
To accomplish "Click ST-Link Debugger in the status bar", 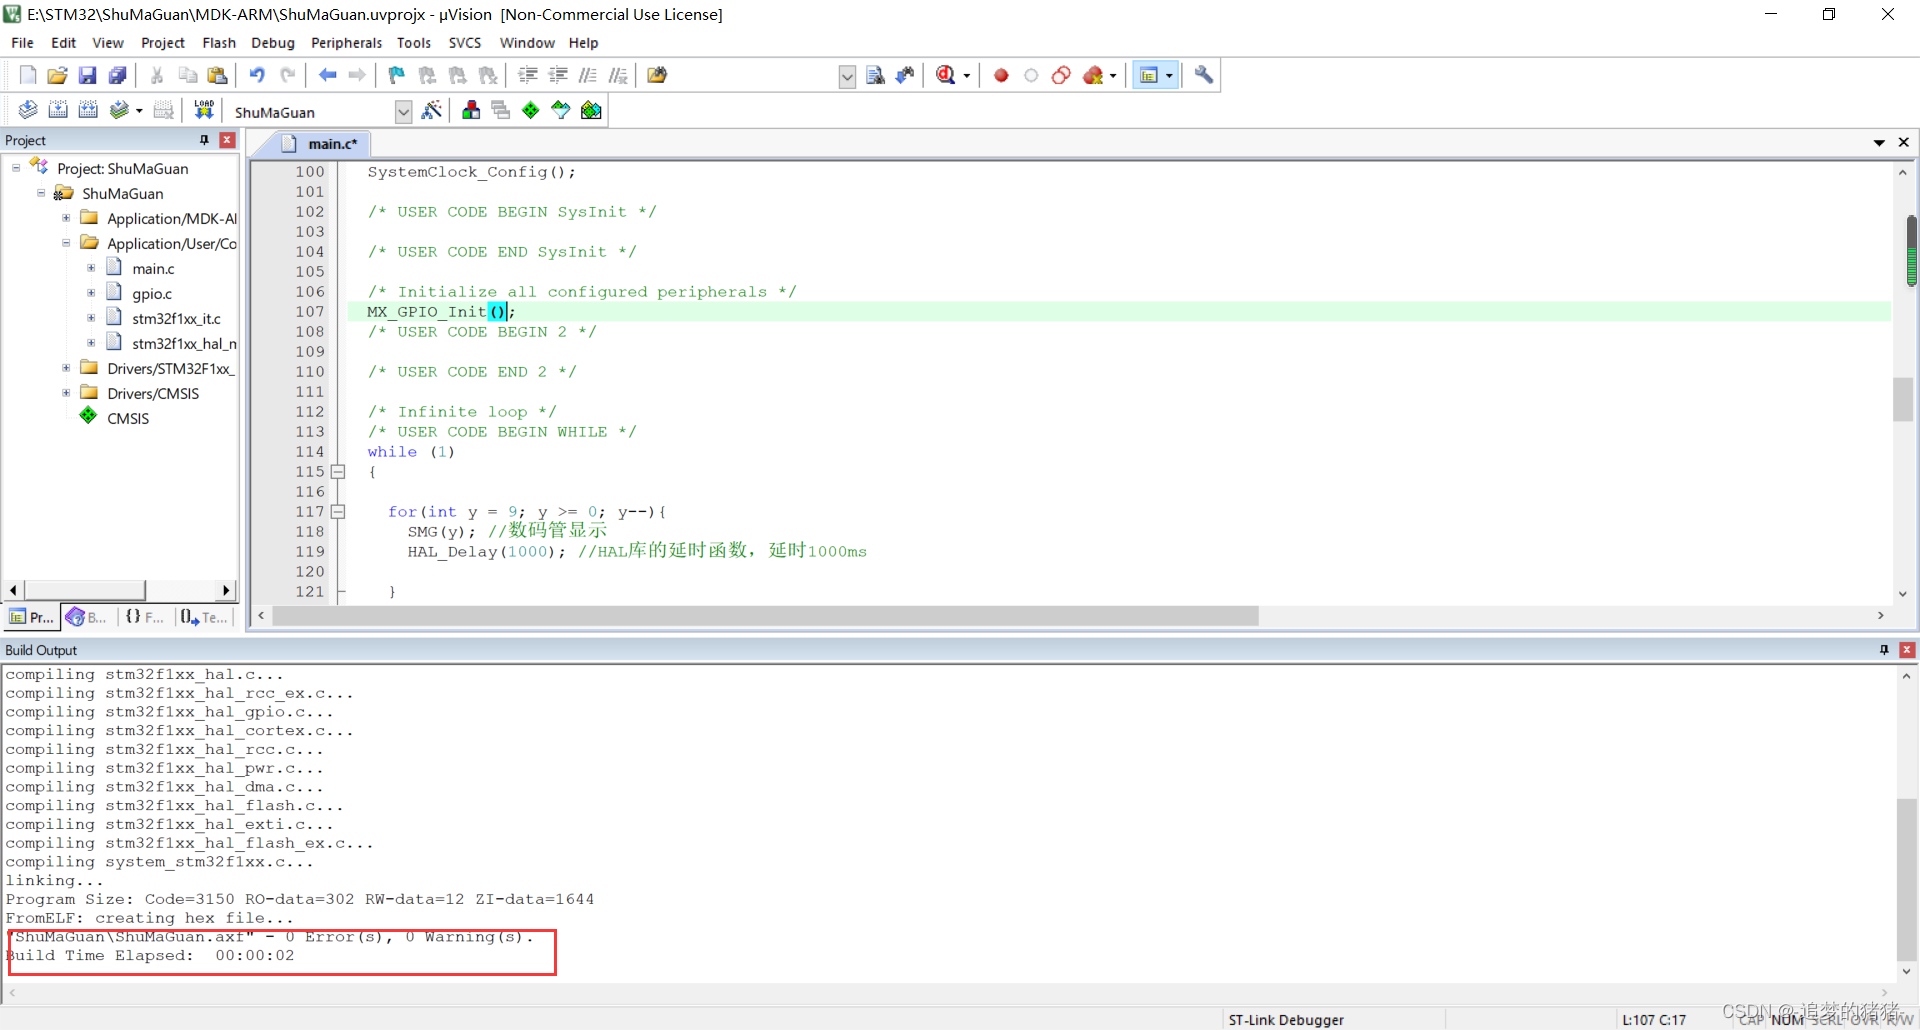I will point(1286,1019).
